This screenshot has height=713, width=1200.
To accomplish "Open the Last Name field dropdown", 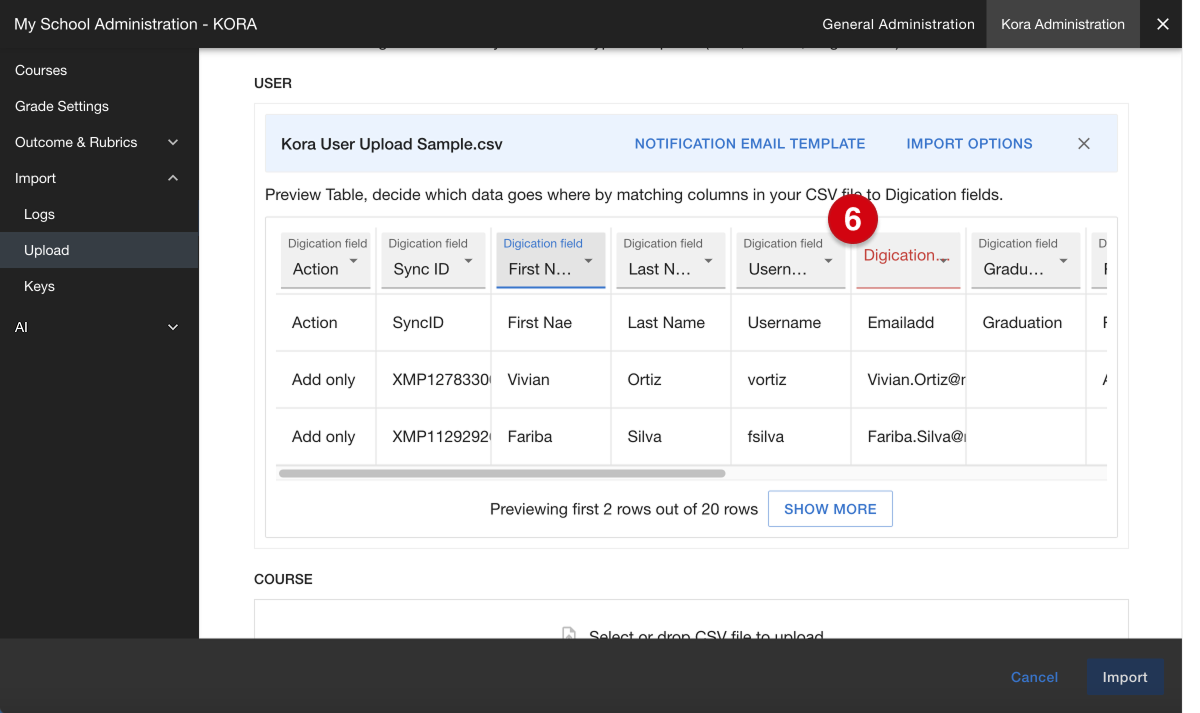I will coord(671,261).
